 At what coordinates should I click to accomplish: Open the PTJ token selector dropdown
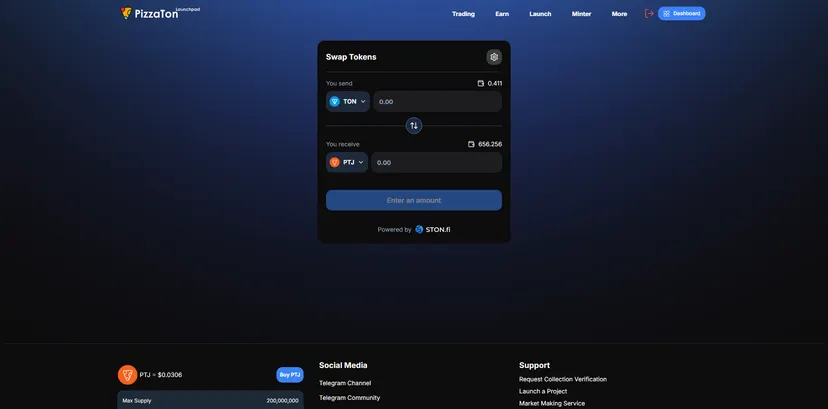click(x=346, y=163)
